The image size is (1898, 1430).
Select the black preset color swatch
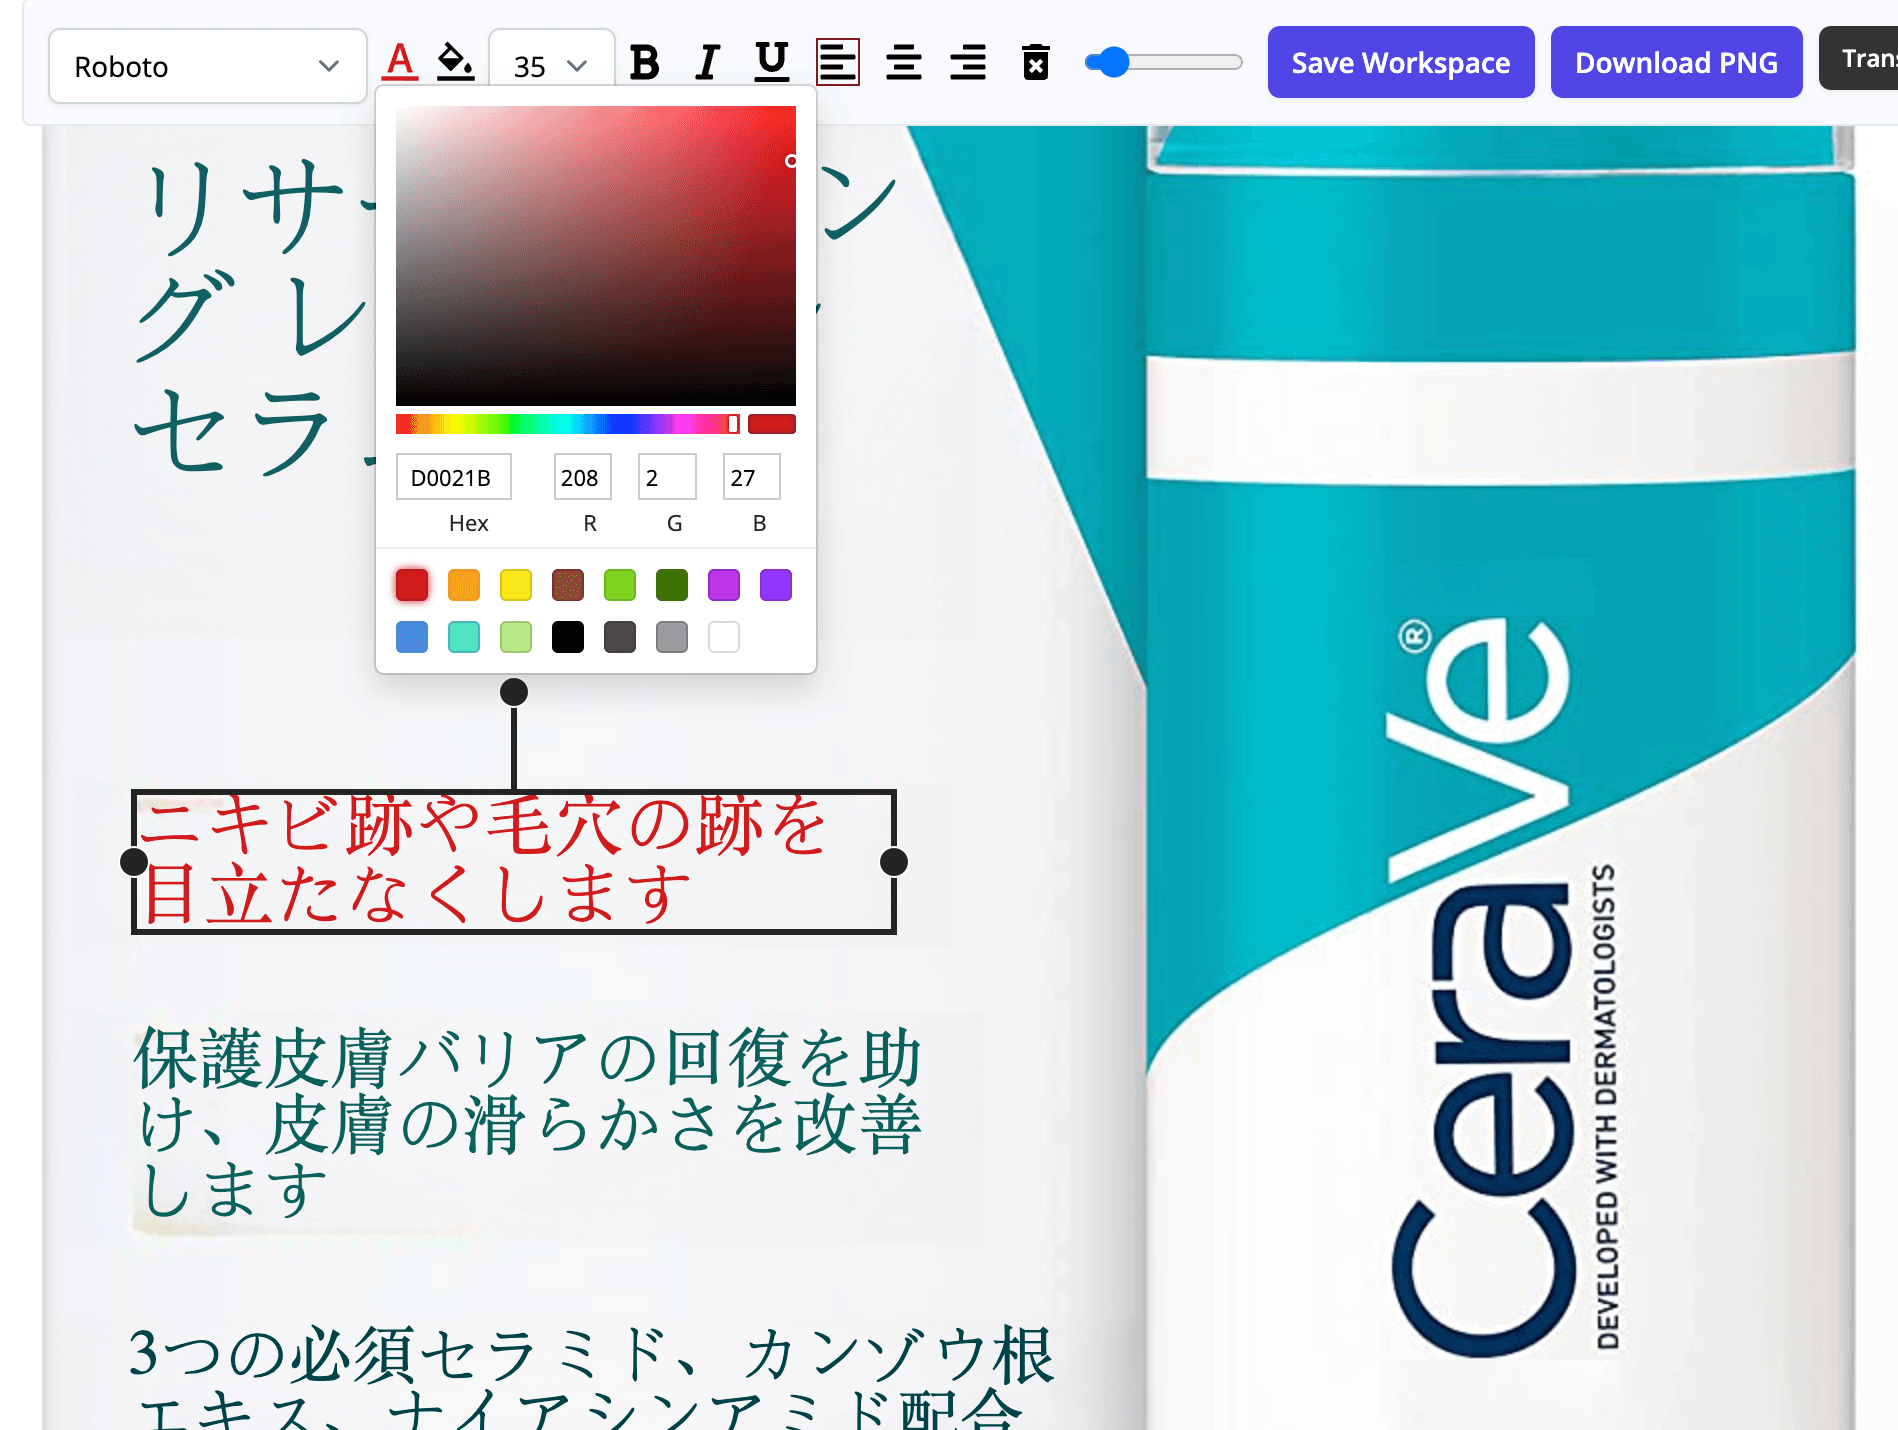pyautogui.click(x=568, y=637)
